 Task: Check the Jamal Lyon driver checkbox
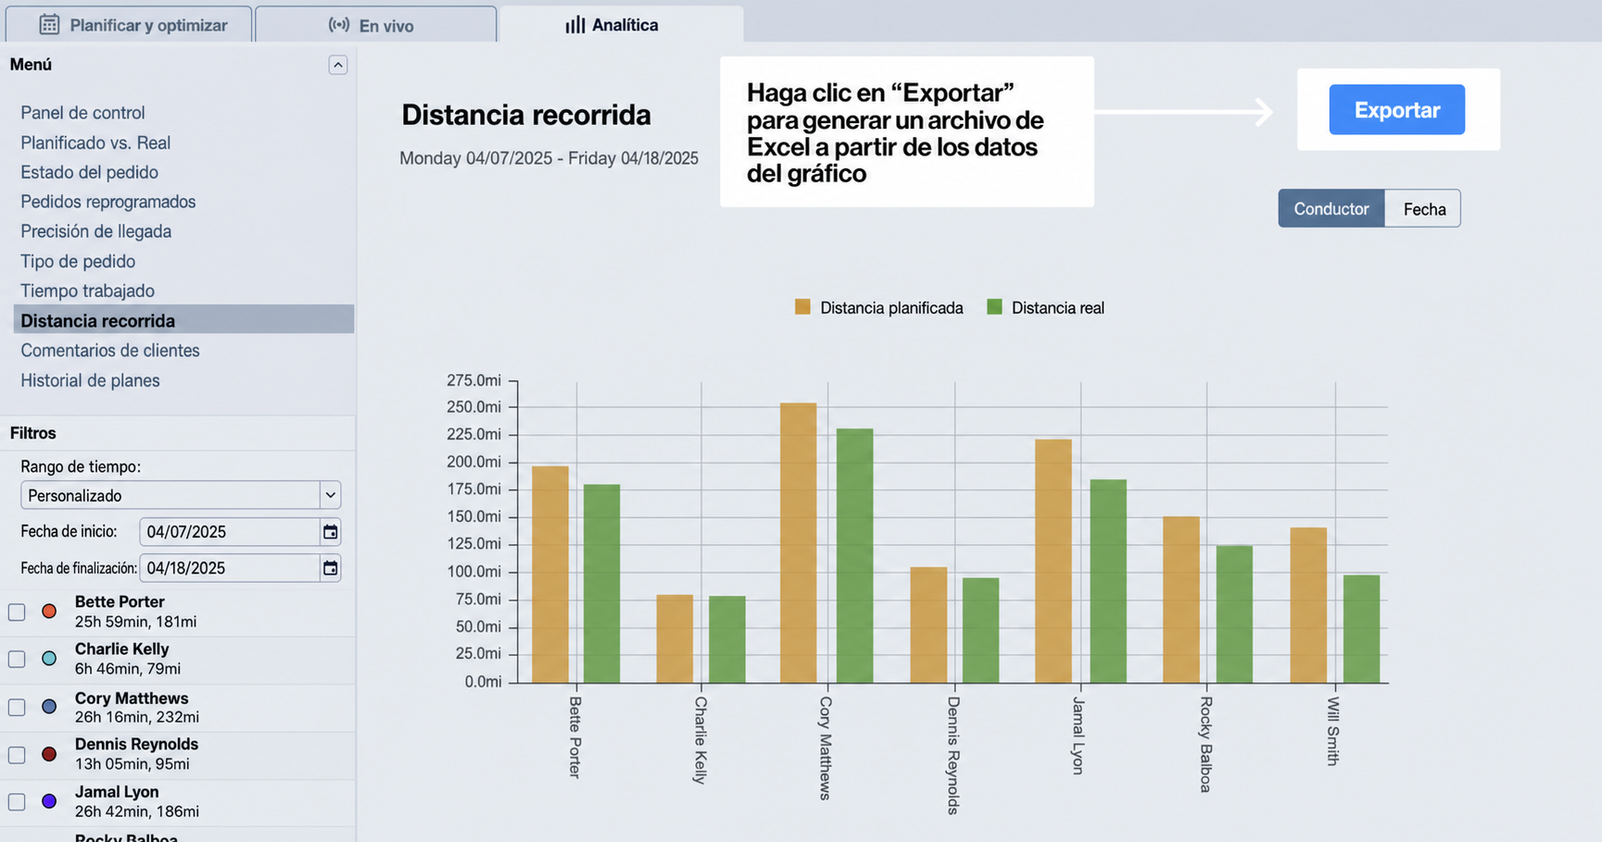(x=17, y=802)
